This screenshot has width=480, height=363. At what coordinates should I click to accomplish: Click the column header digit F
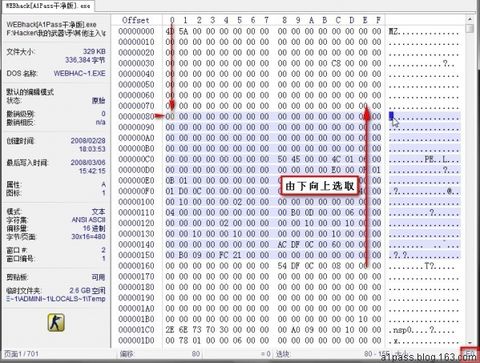[x=378, y=20]
